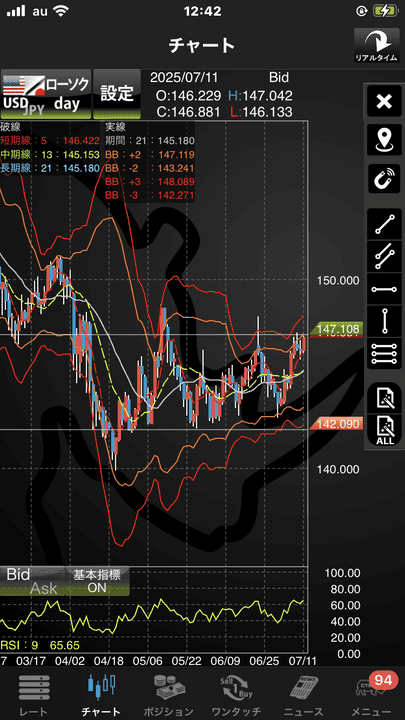This screenshot has width=405, height=720.
Task: Select the parallel channel line tool
Action: [x=384, y=257]
